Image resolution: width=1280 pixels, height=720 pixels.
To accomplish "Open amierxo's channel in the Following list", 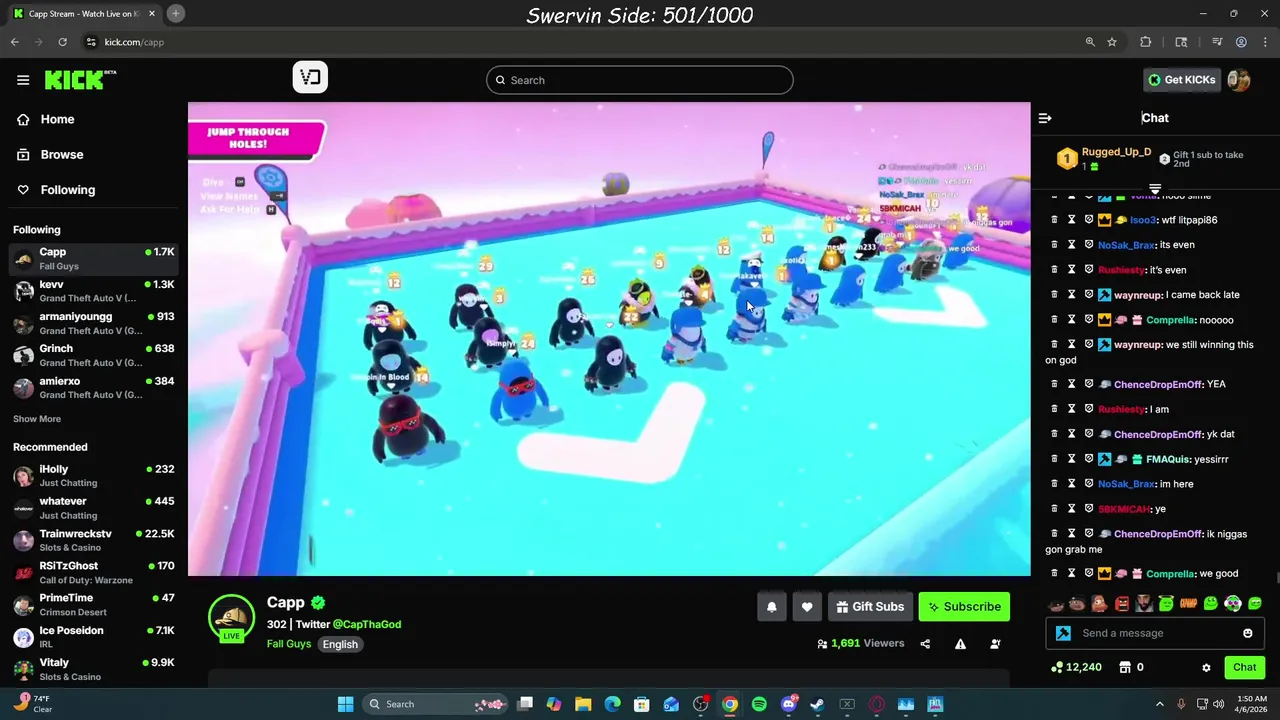I will 94,387.
